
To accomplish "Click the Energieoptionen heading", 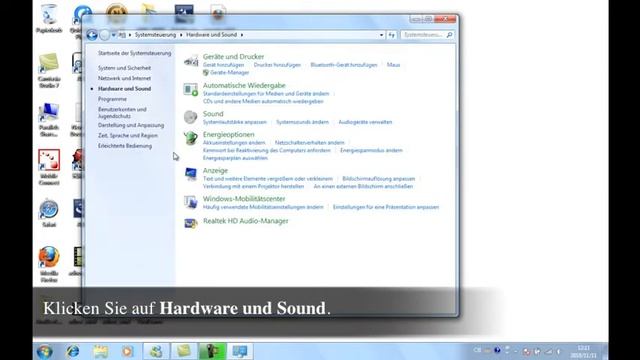I will [229, 134].
